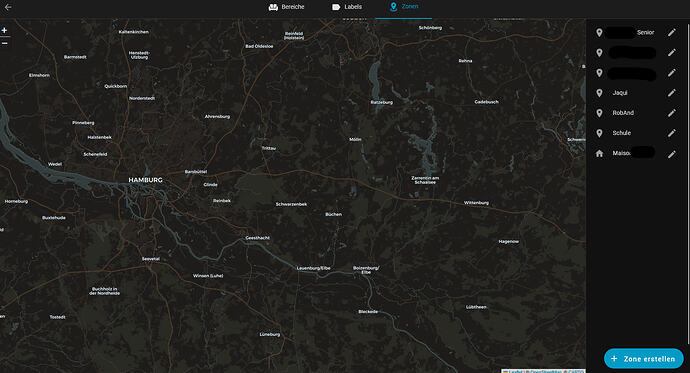Image resolution: width=690 pixels, height=373 pixels.
Task: Select the Zonen tab
Action: 404,7
